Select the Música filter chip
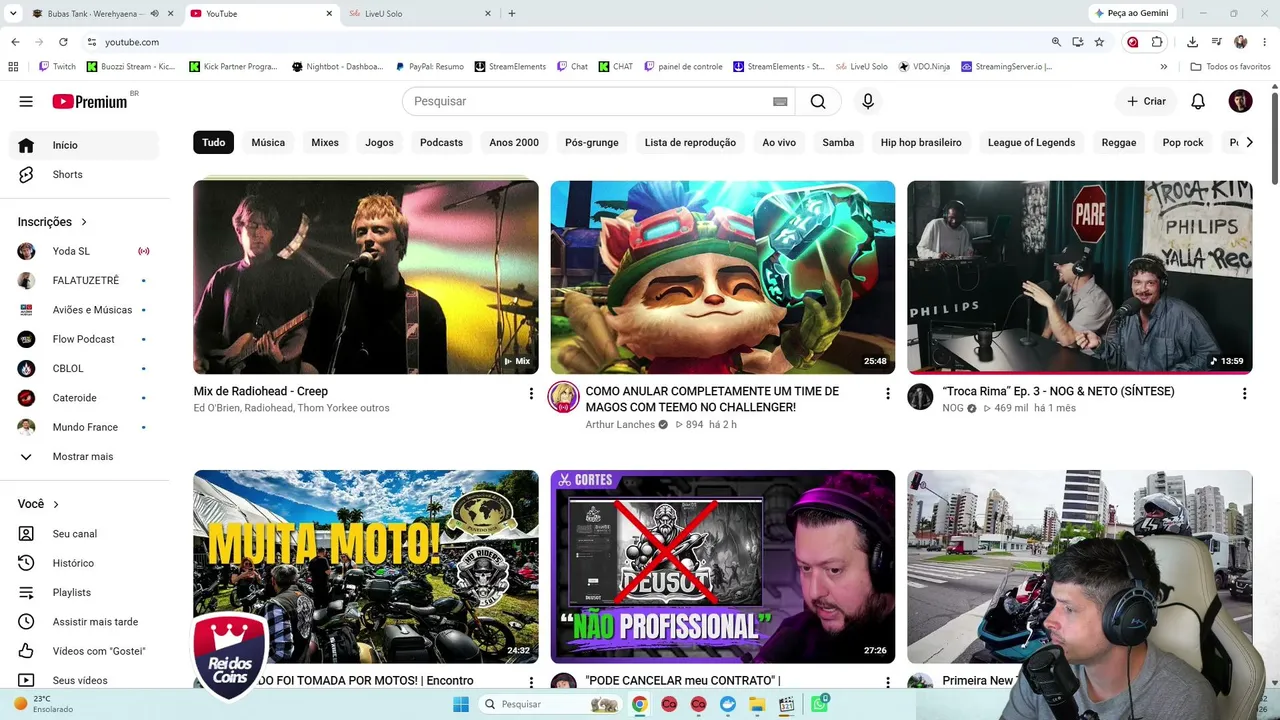Image resolution: width=1280 pixels, height=720 pixels. tap(268, 143)
